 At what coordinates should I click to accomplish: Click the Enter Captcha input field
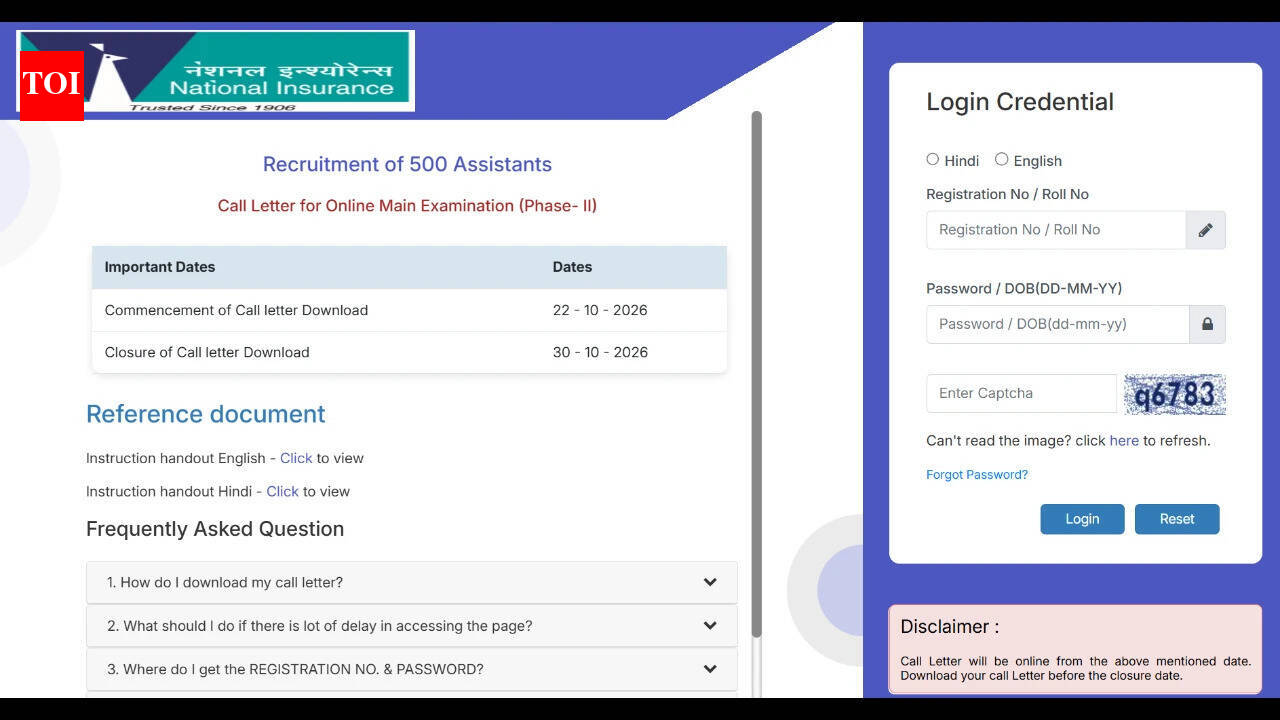coord(1021,394)
